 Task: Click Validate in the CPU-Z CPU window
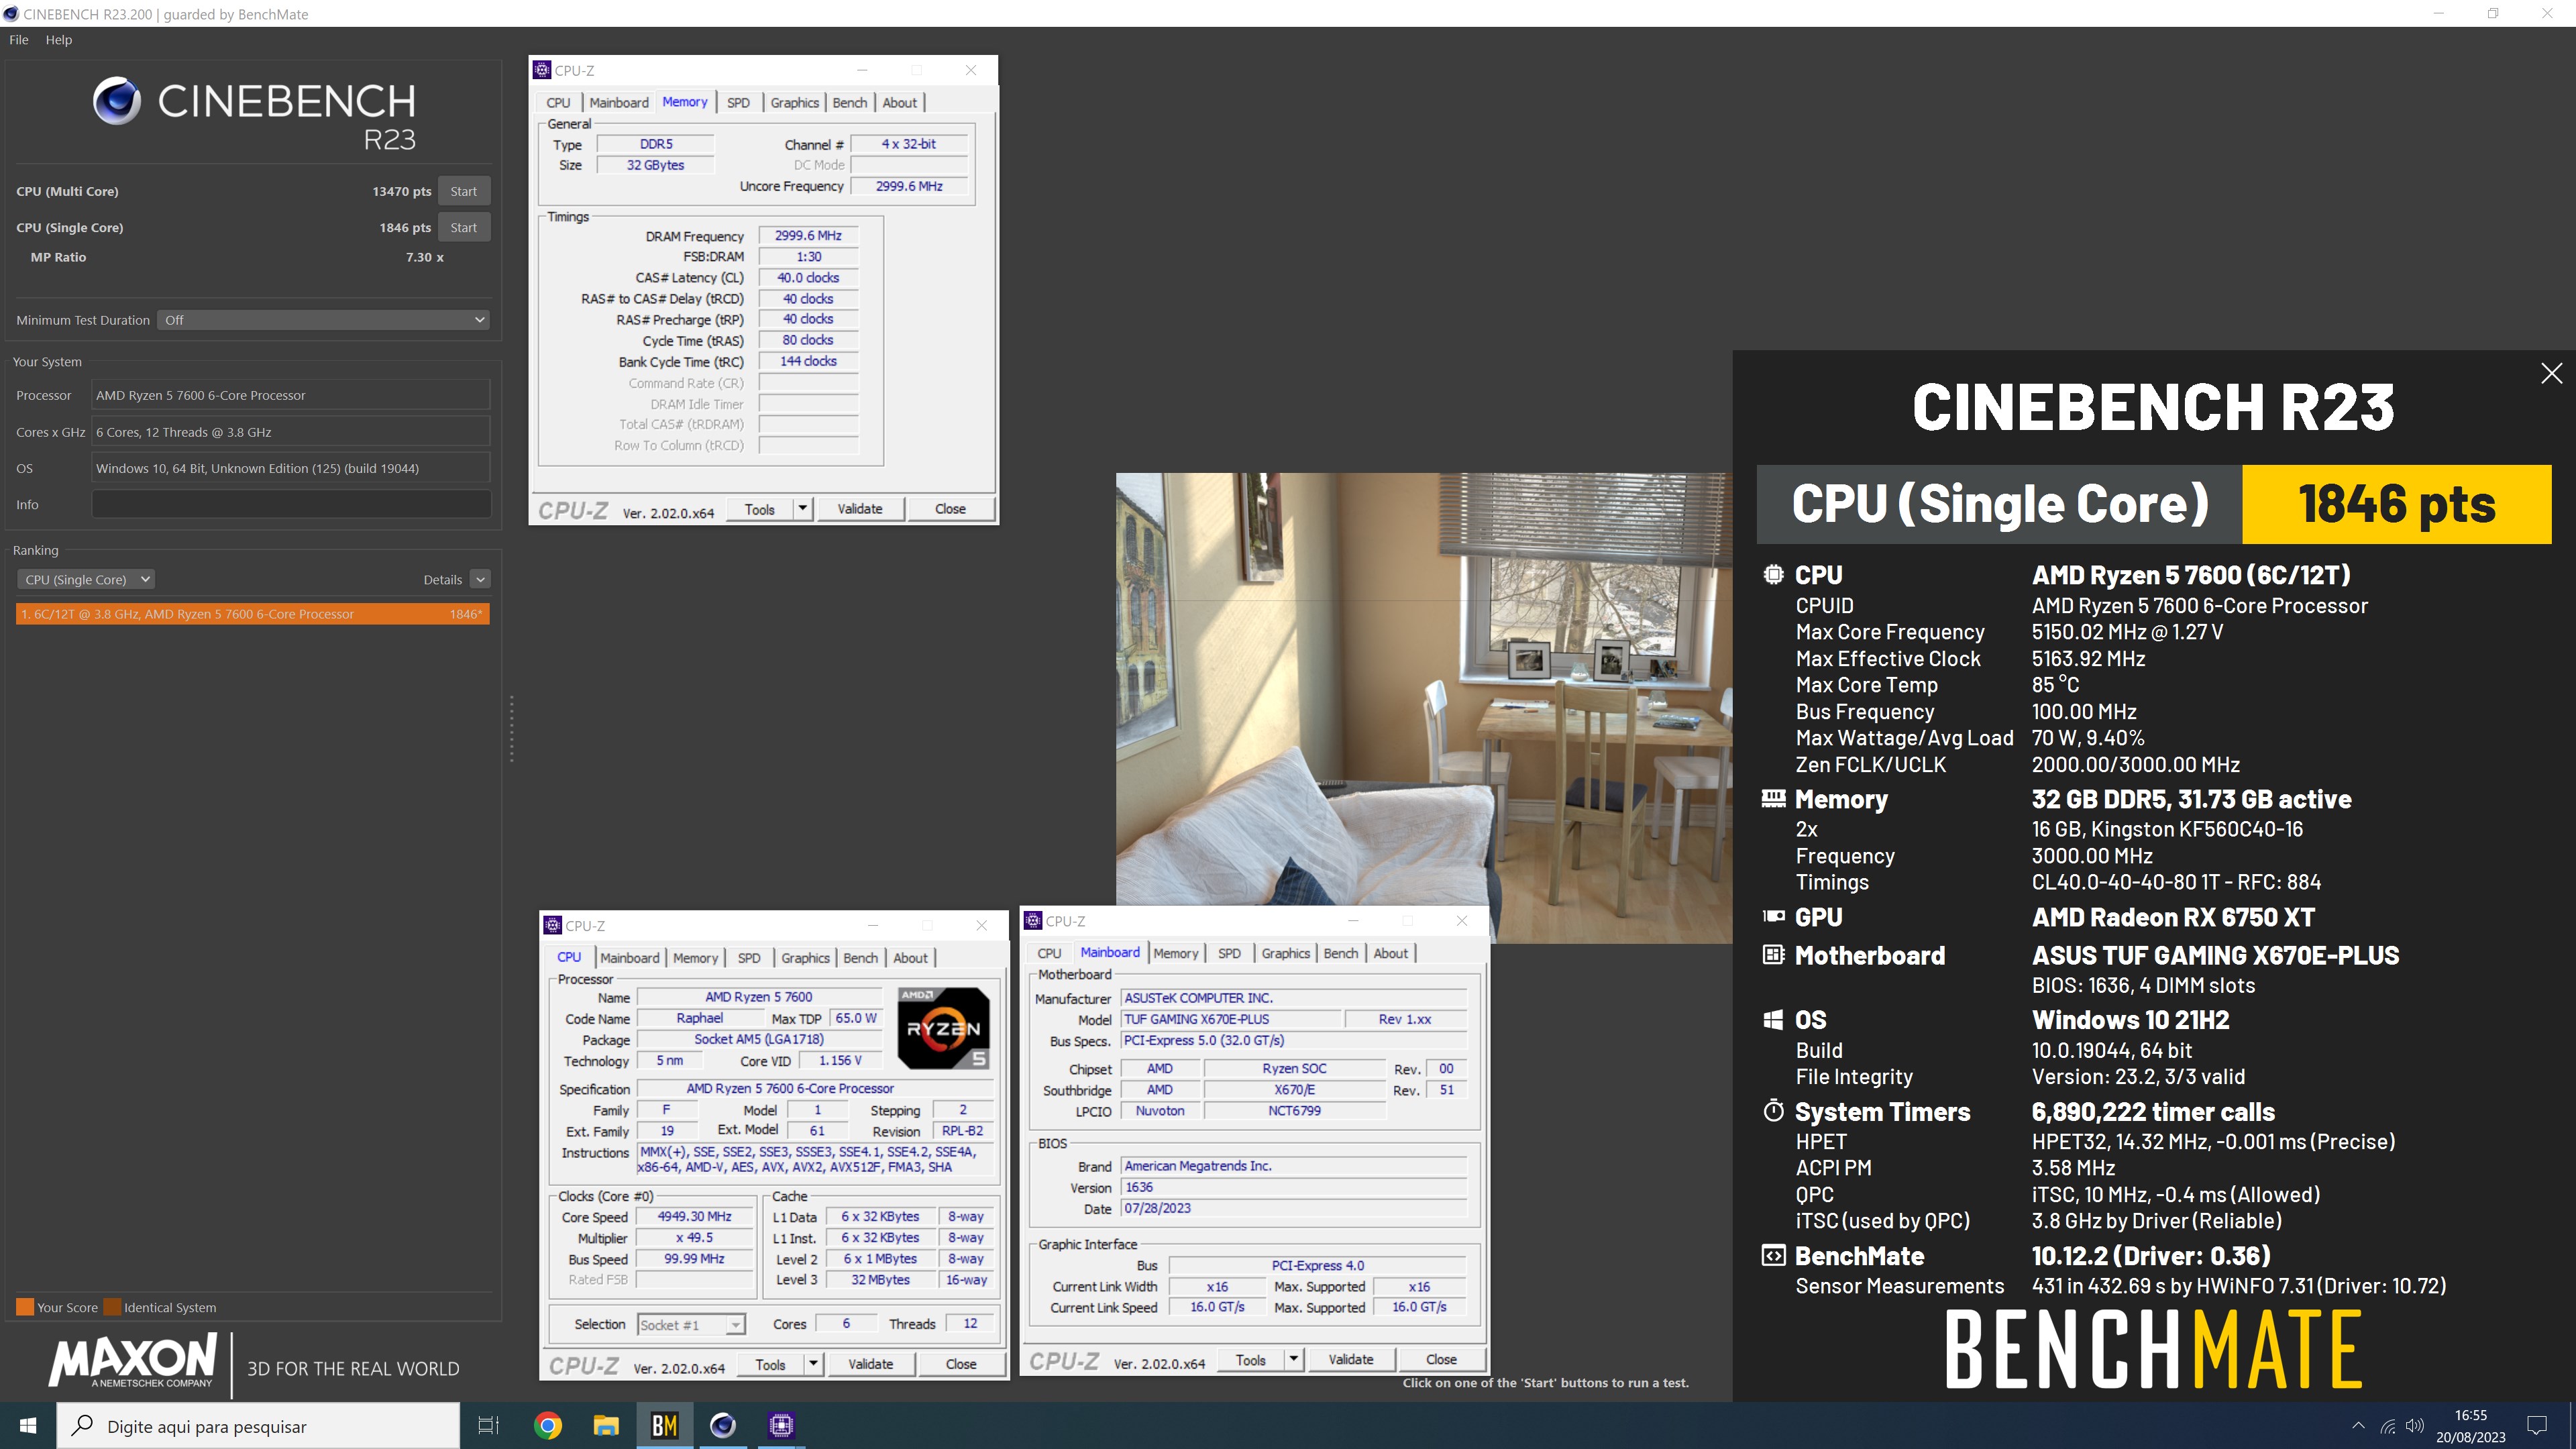pyautogui.click(x=871, y=1364)
